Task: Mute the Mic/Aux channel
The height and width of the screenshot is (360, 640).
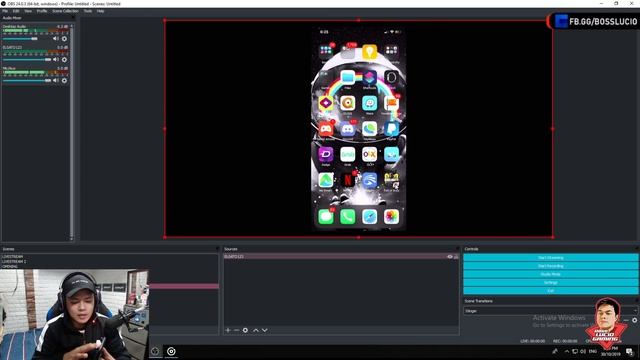Action: click(56, 80)
